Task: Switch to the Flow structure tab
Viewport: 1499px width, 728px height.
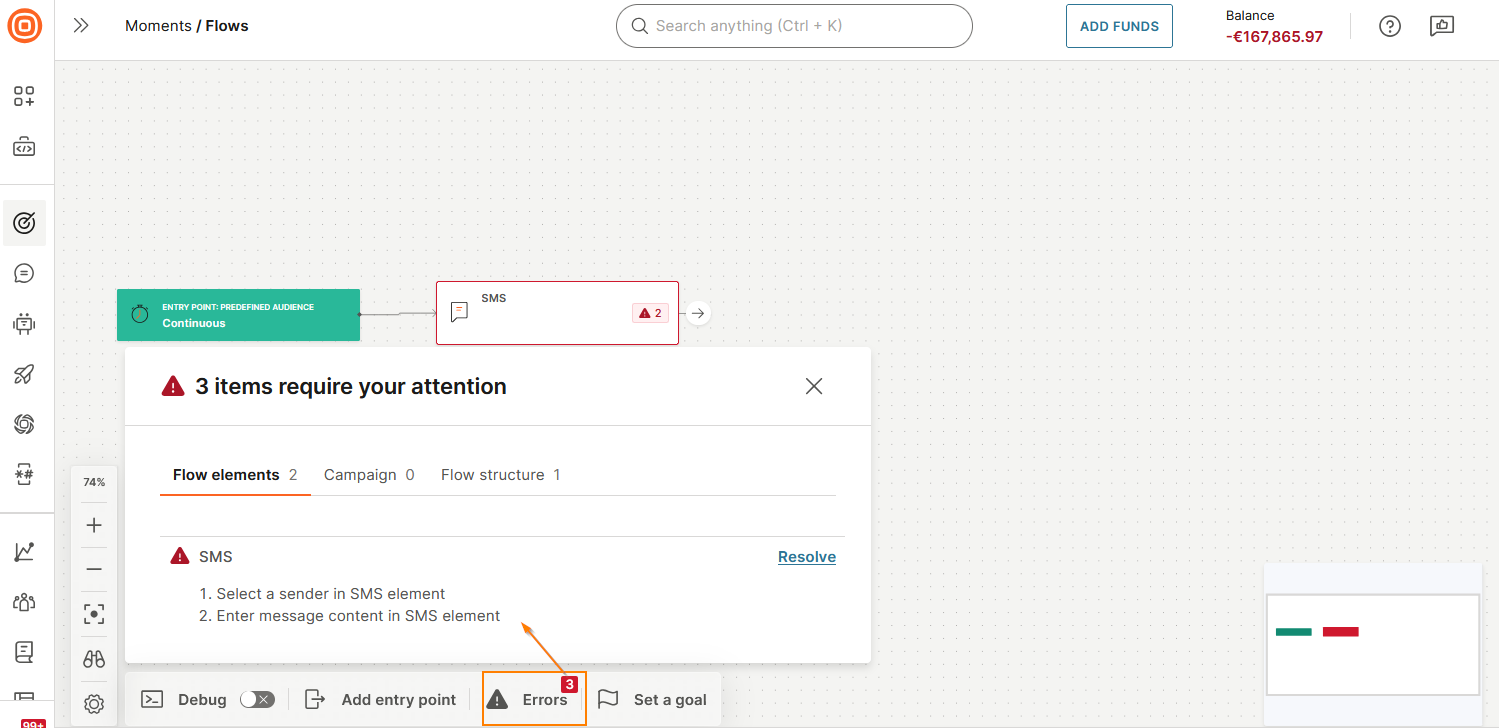Action: click(492, 474)
